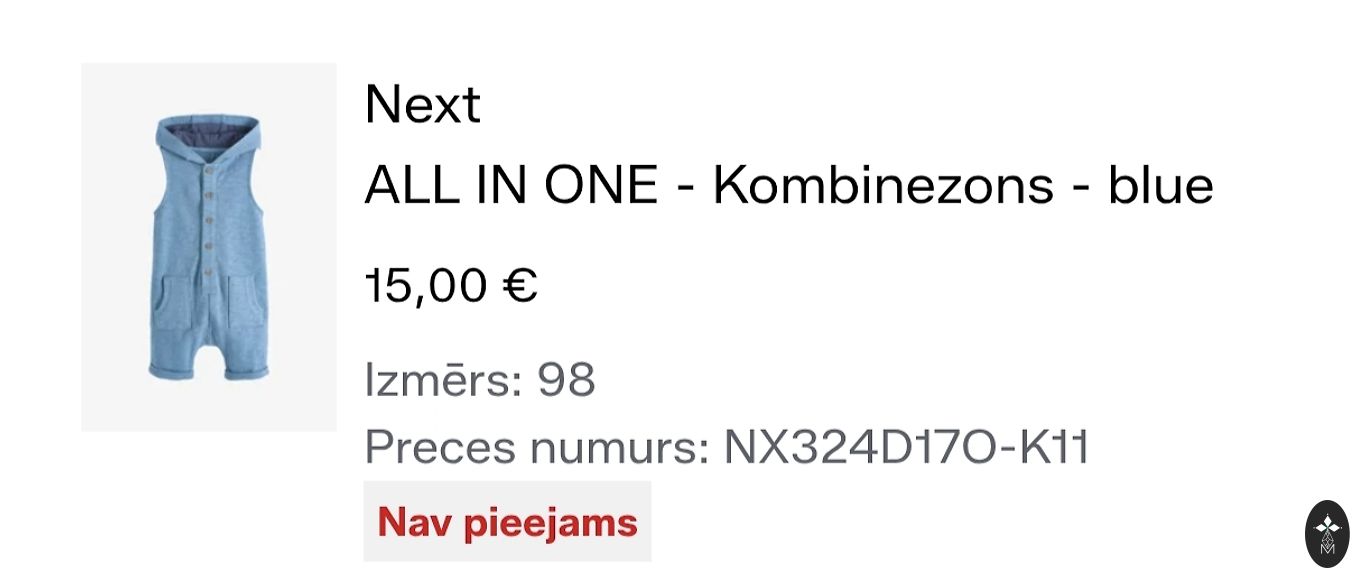This screenshot has width=1366, height=584.
Task: Click the dark oval logo badge icon
Action: point(1327,534)
